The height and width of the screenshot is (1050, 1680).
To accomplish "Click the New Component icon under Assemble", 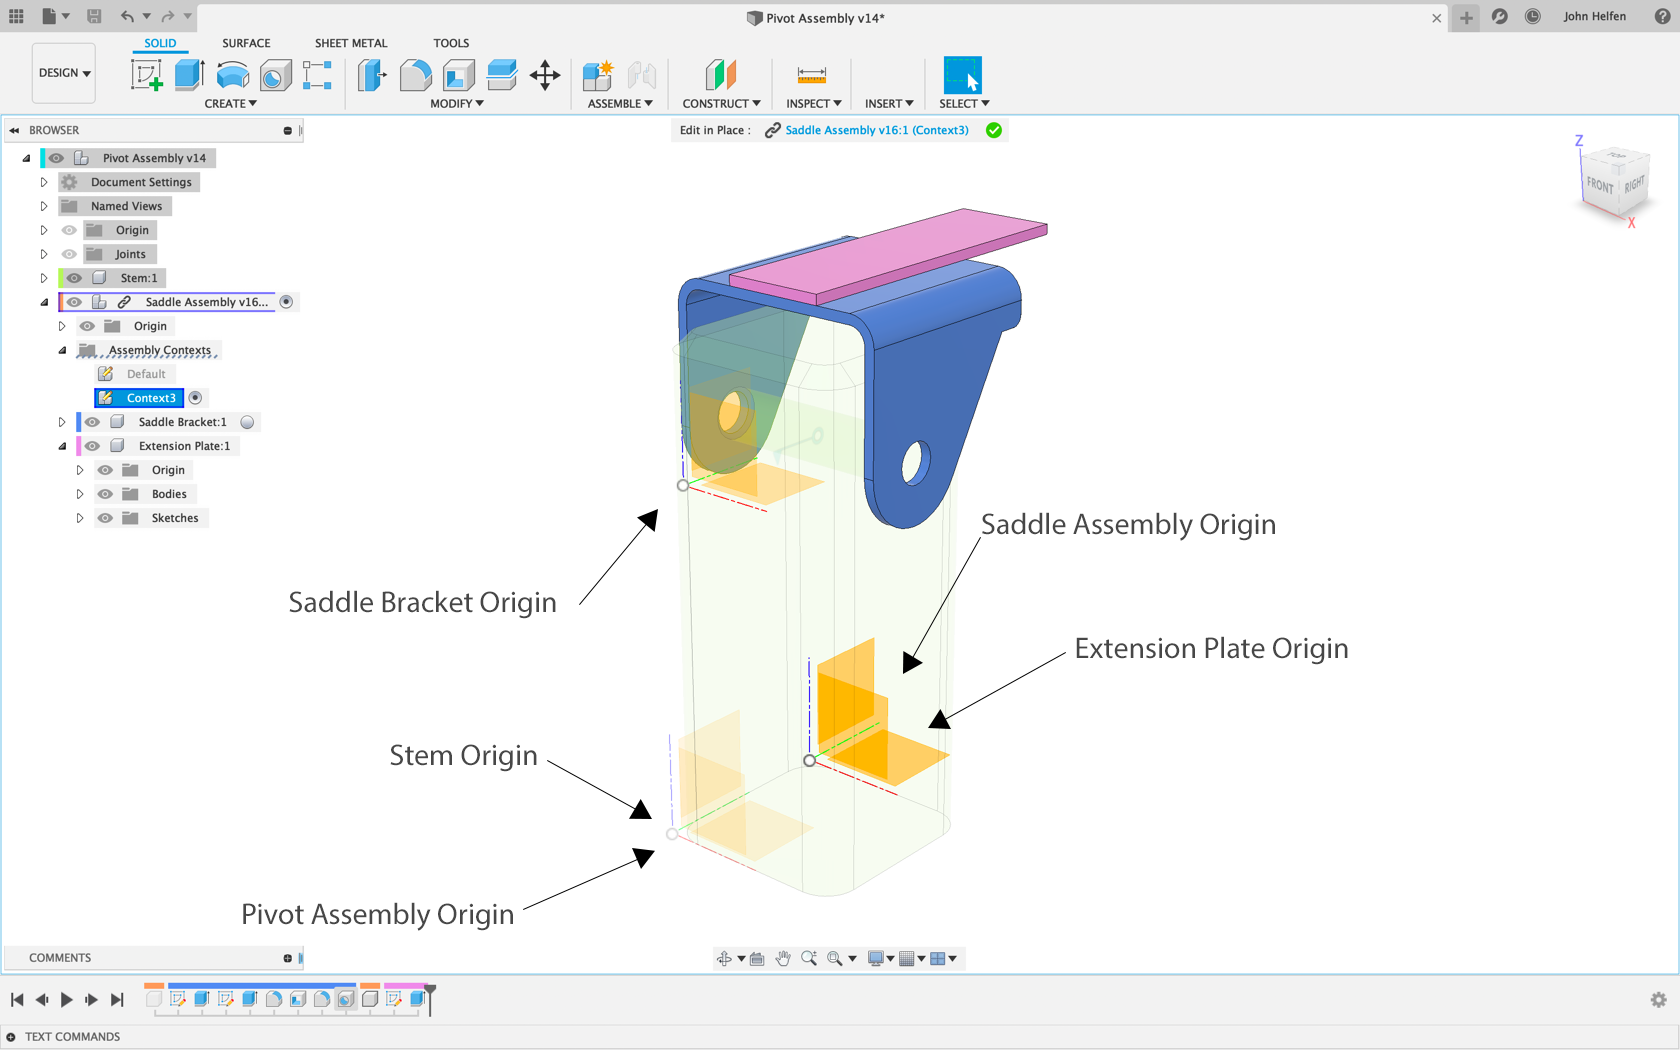I will pos(598,75).
